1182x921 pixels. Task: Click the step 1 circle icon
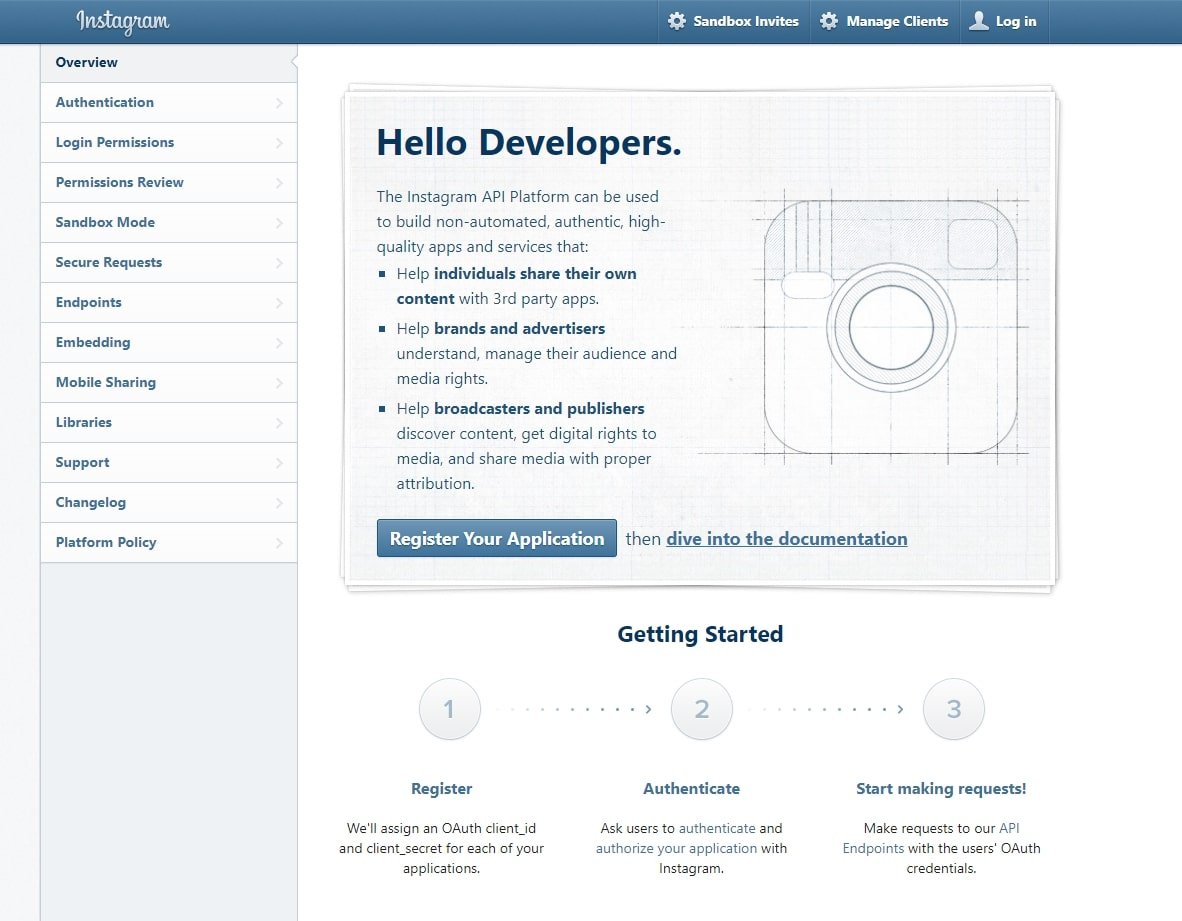(449, 710)
